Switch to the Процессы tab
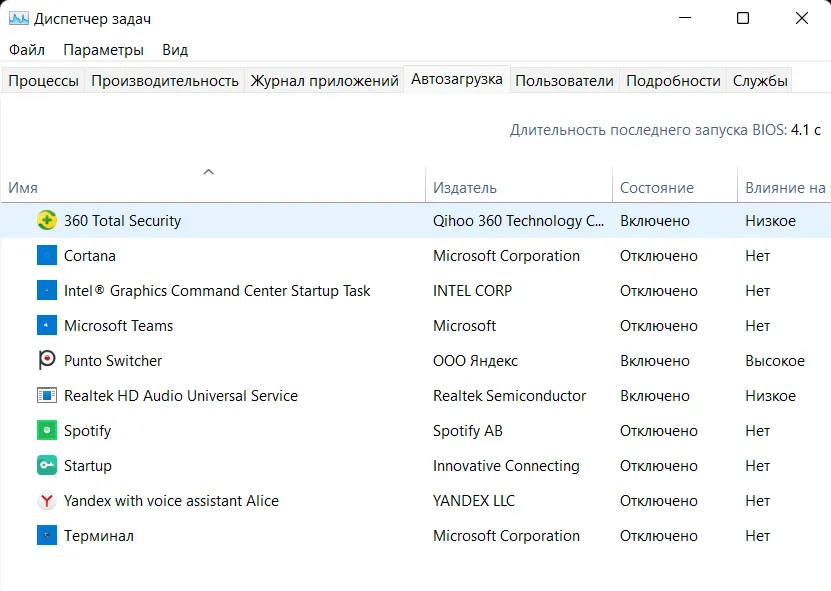Screen dimensions: 831x591 (x=43, y=81)
